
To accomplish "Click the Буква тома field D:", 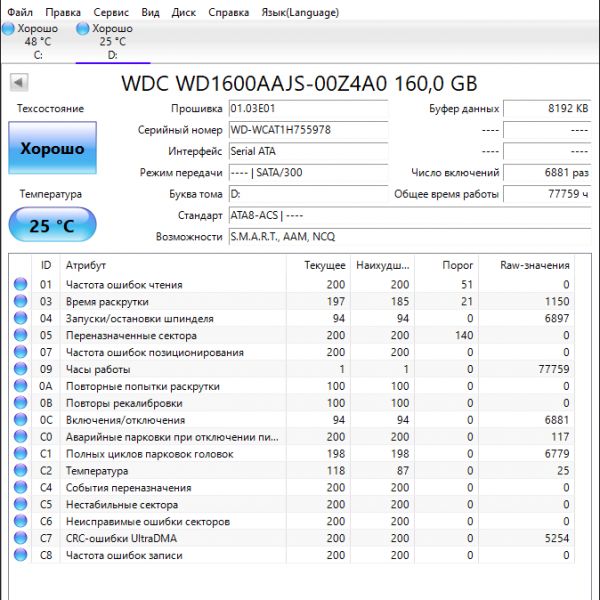I will [x=308, y=194].
